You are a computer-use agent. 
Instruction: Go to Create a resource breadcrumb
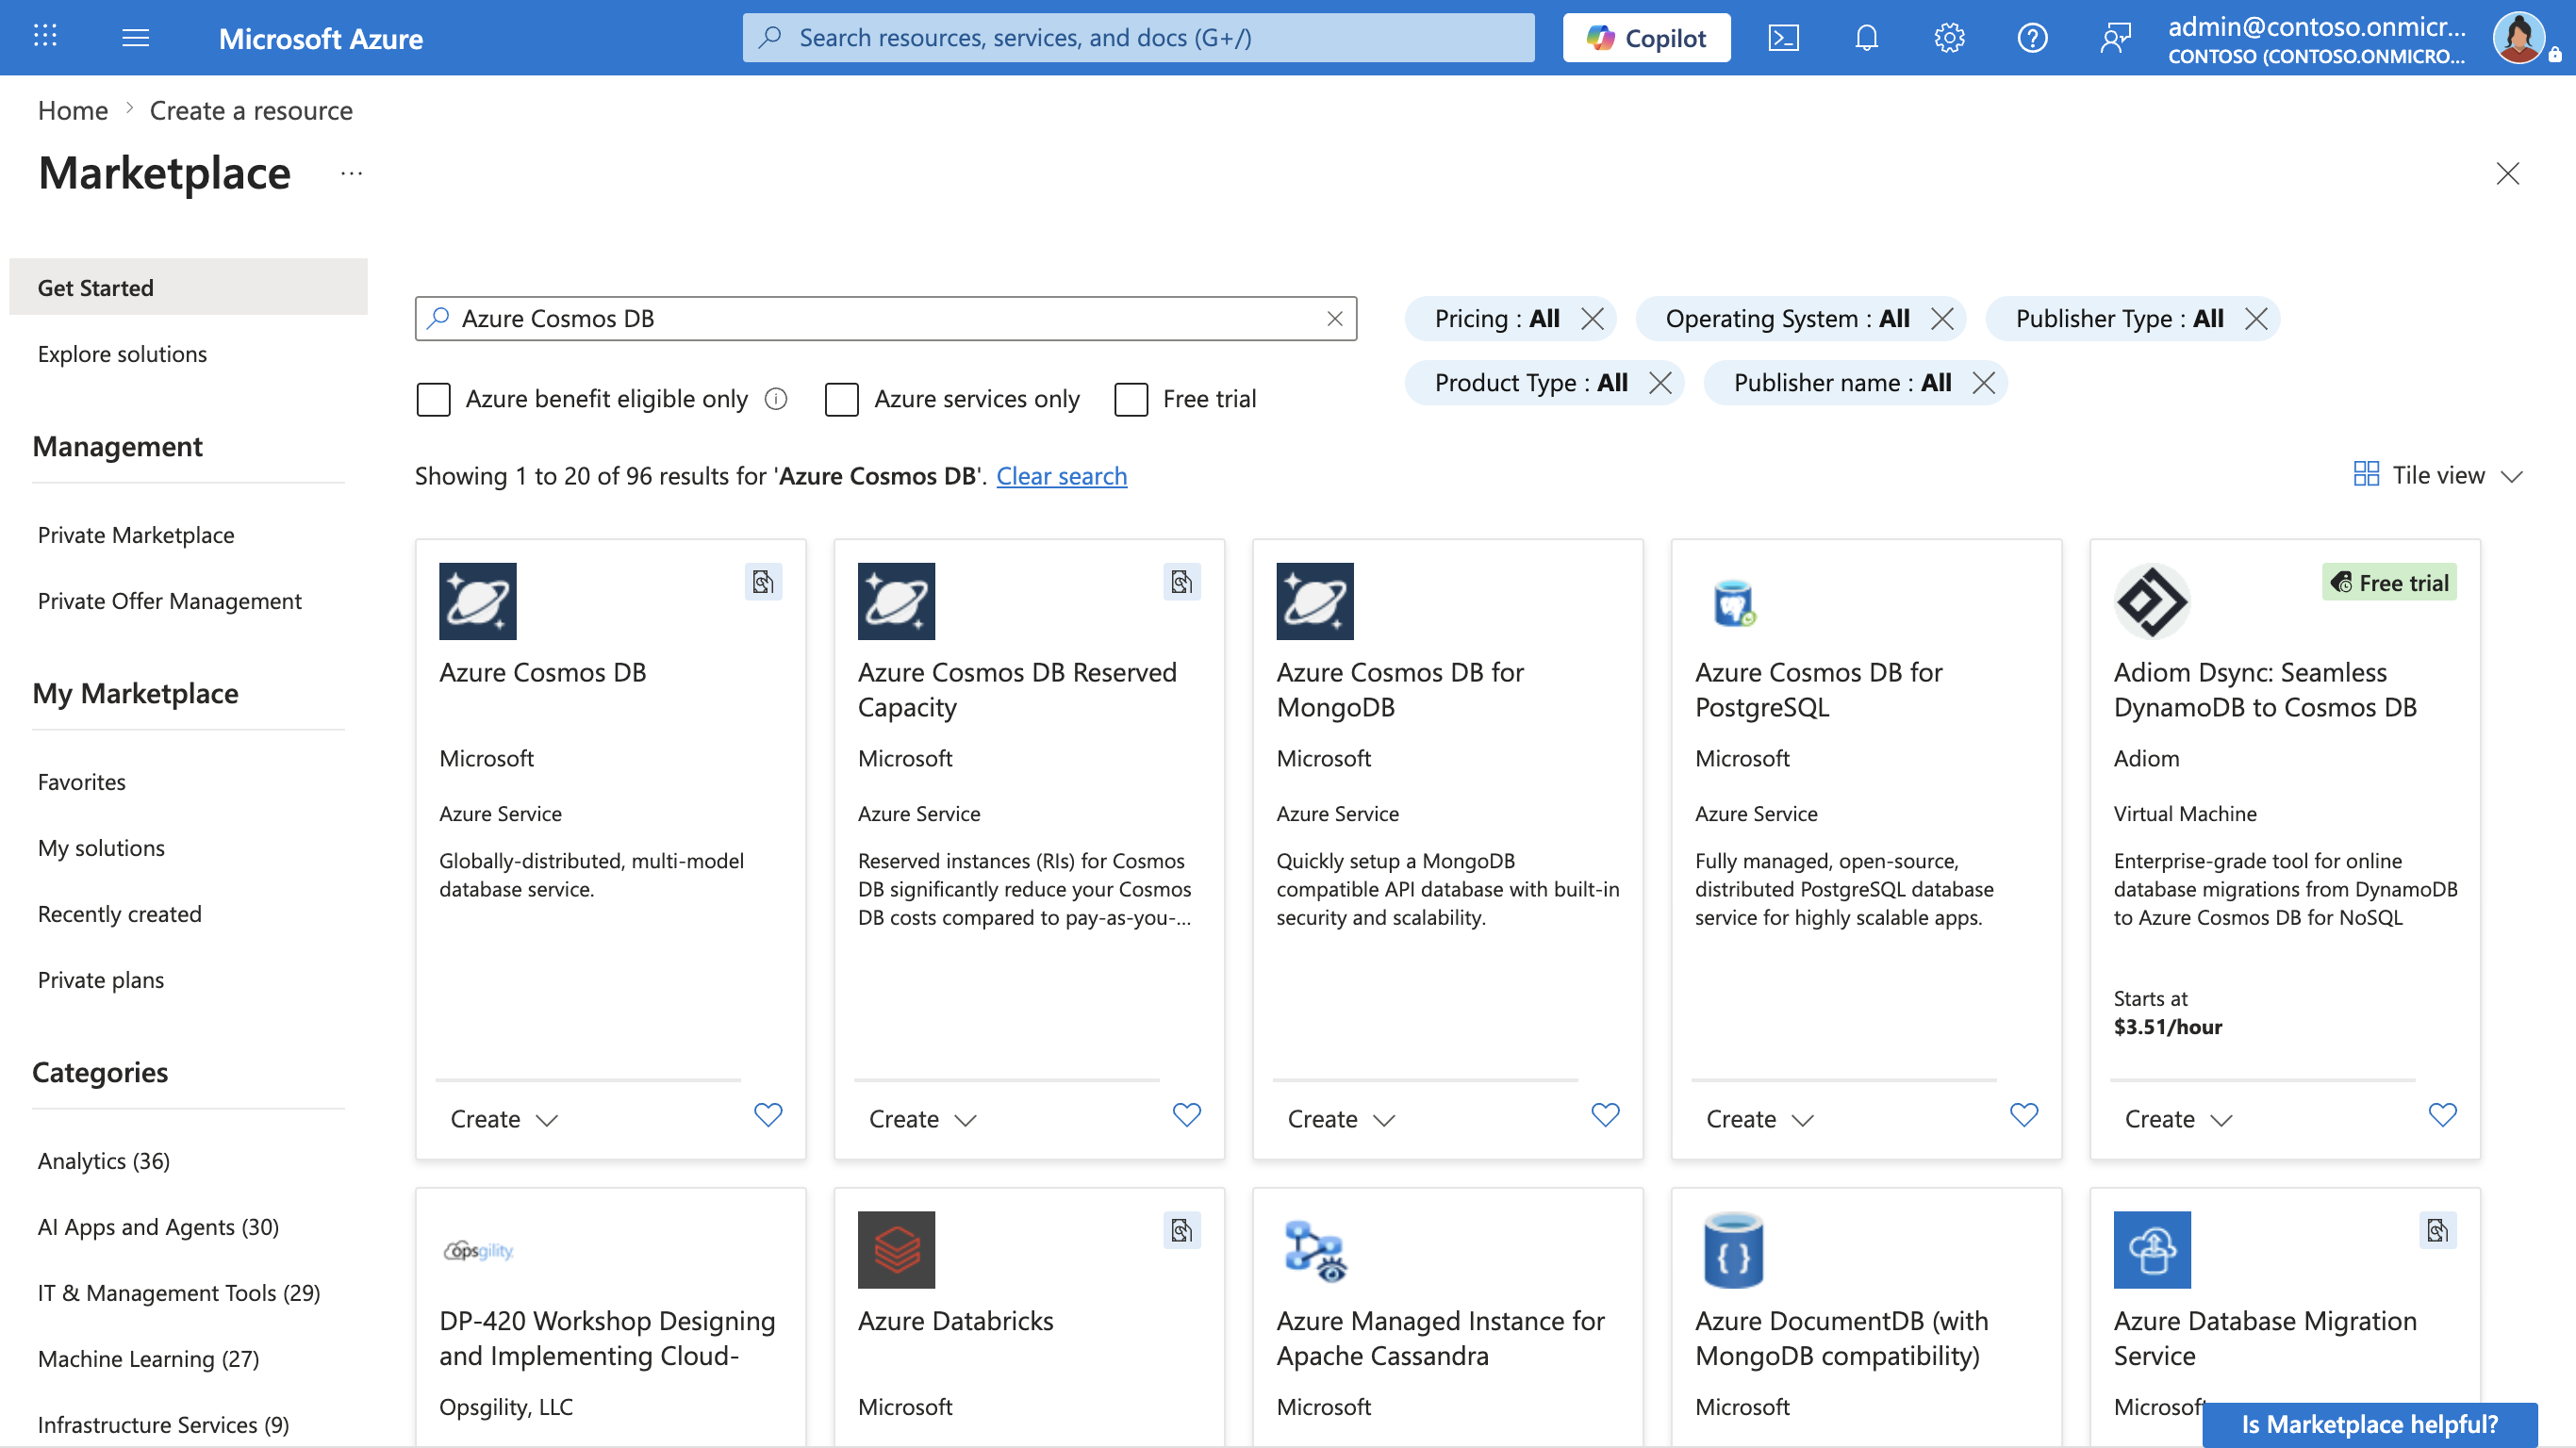click(x=251, y=111)
